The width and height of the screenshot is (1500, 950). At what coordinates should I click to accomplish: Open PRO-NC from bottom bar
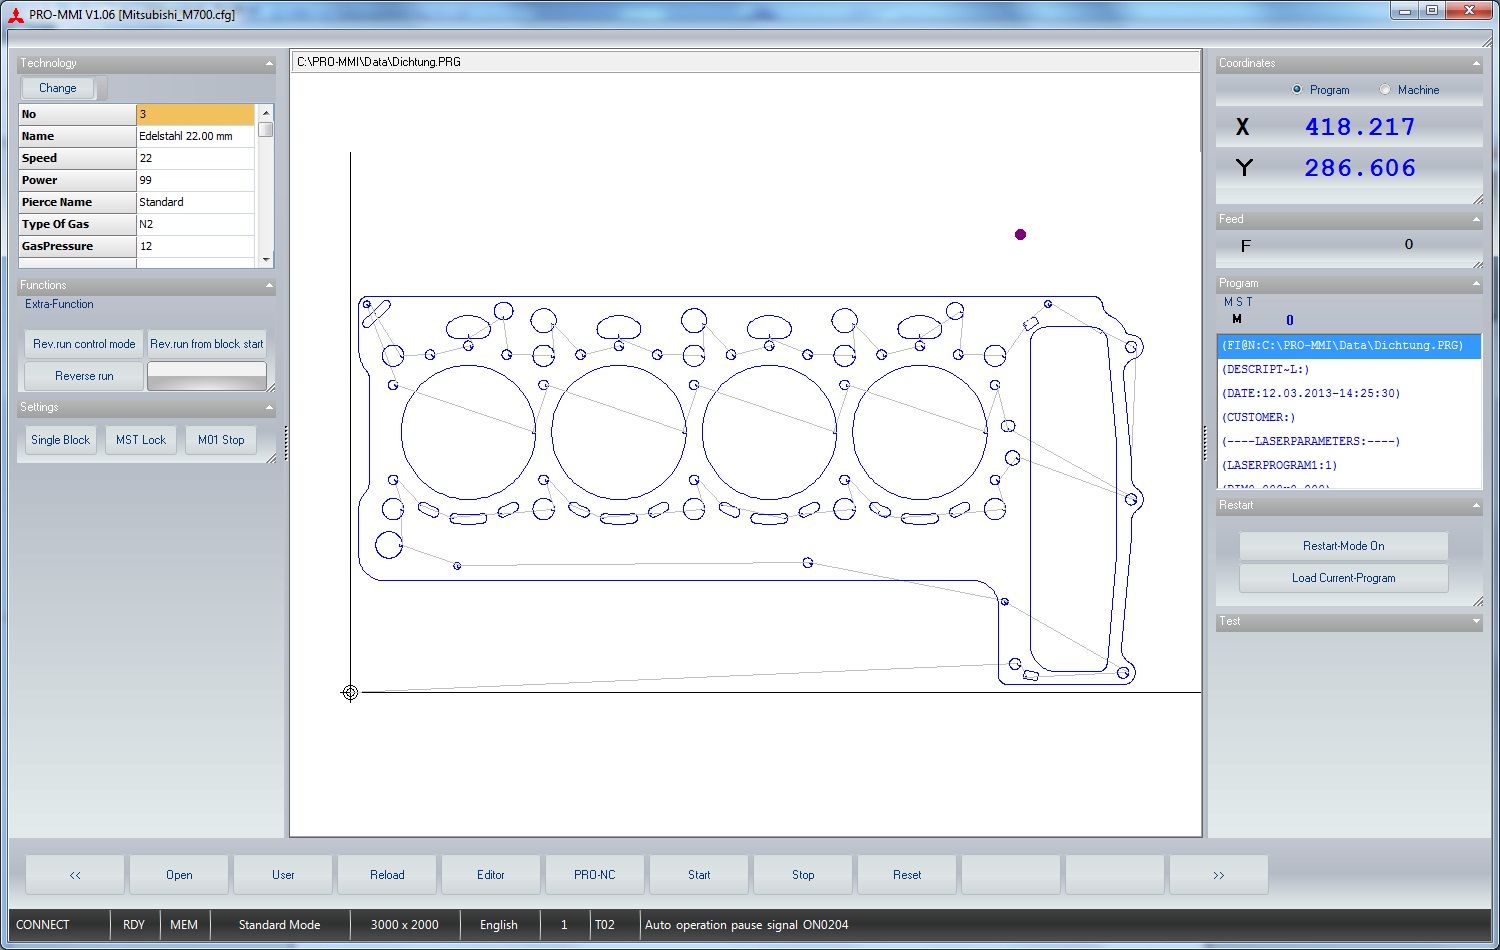[x=595, y=875]
